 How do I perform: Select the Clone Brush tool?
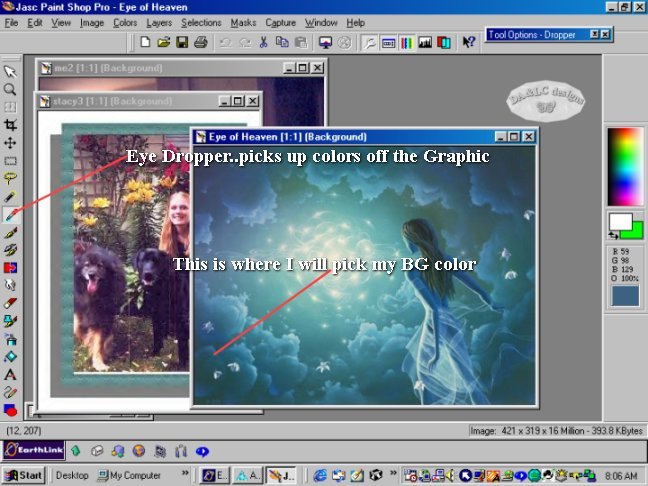pos(10,250)
